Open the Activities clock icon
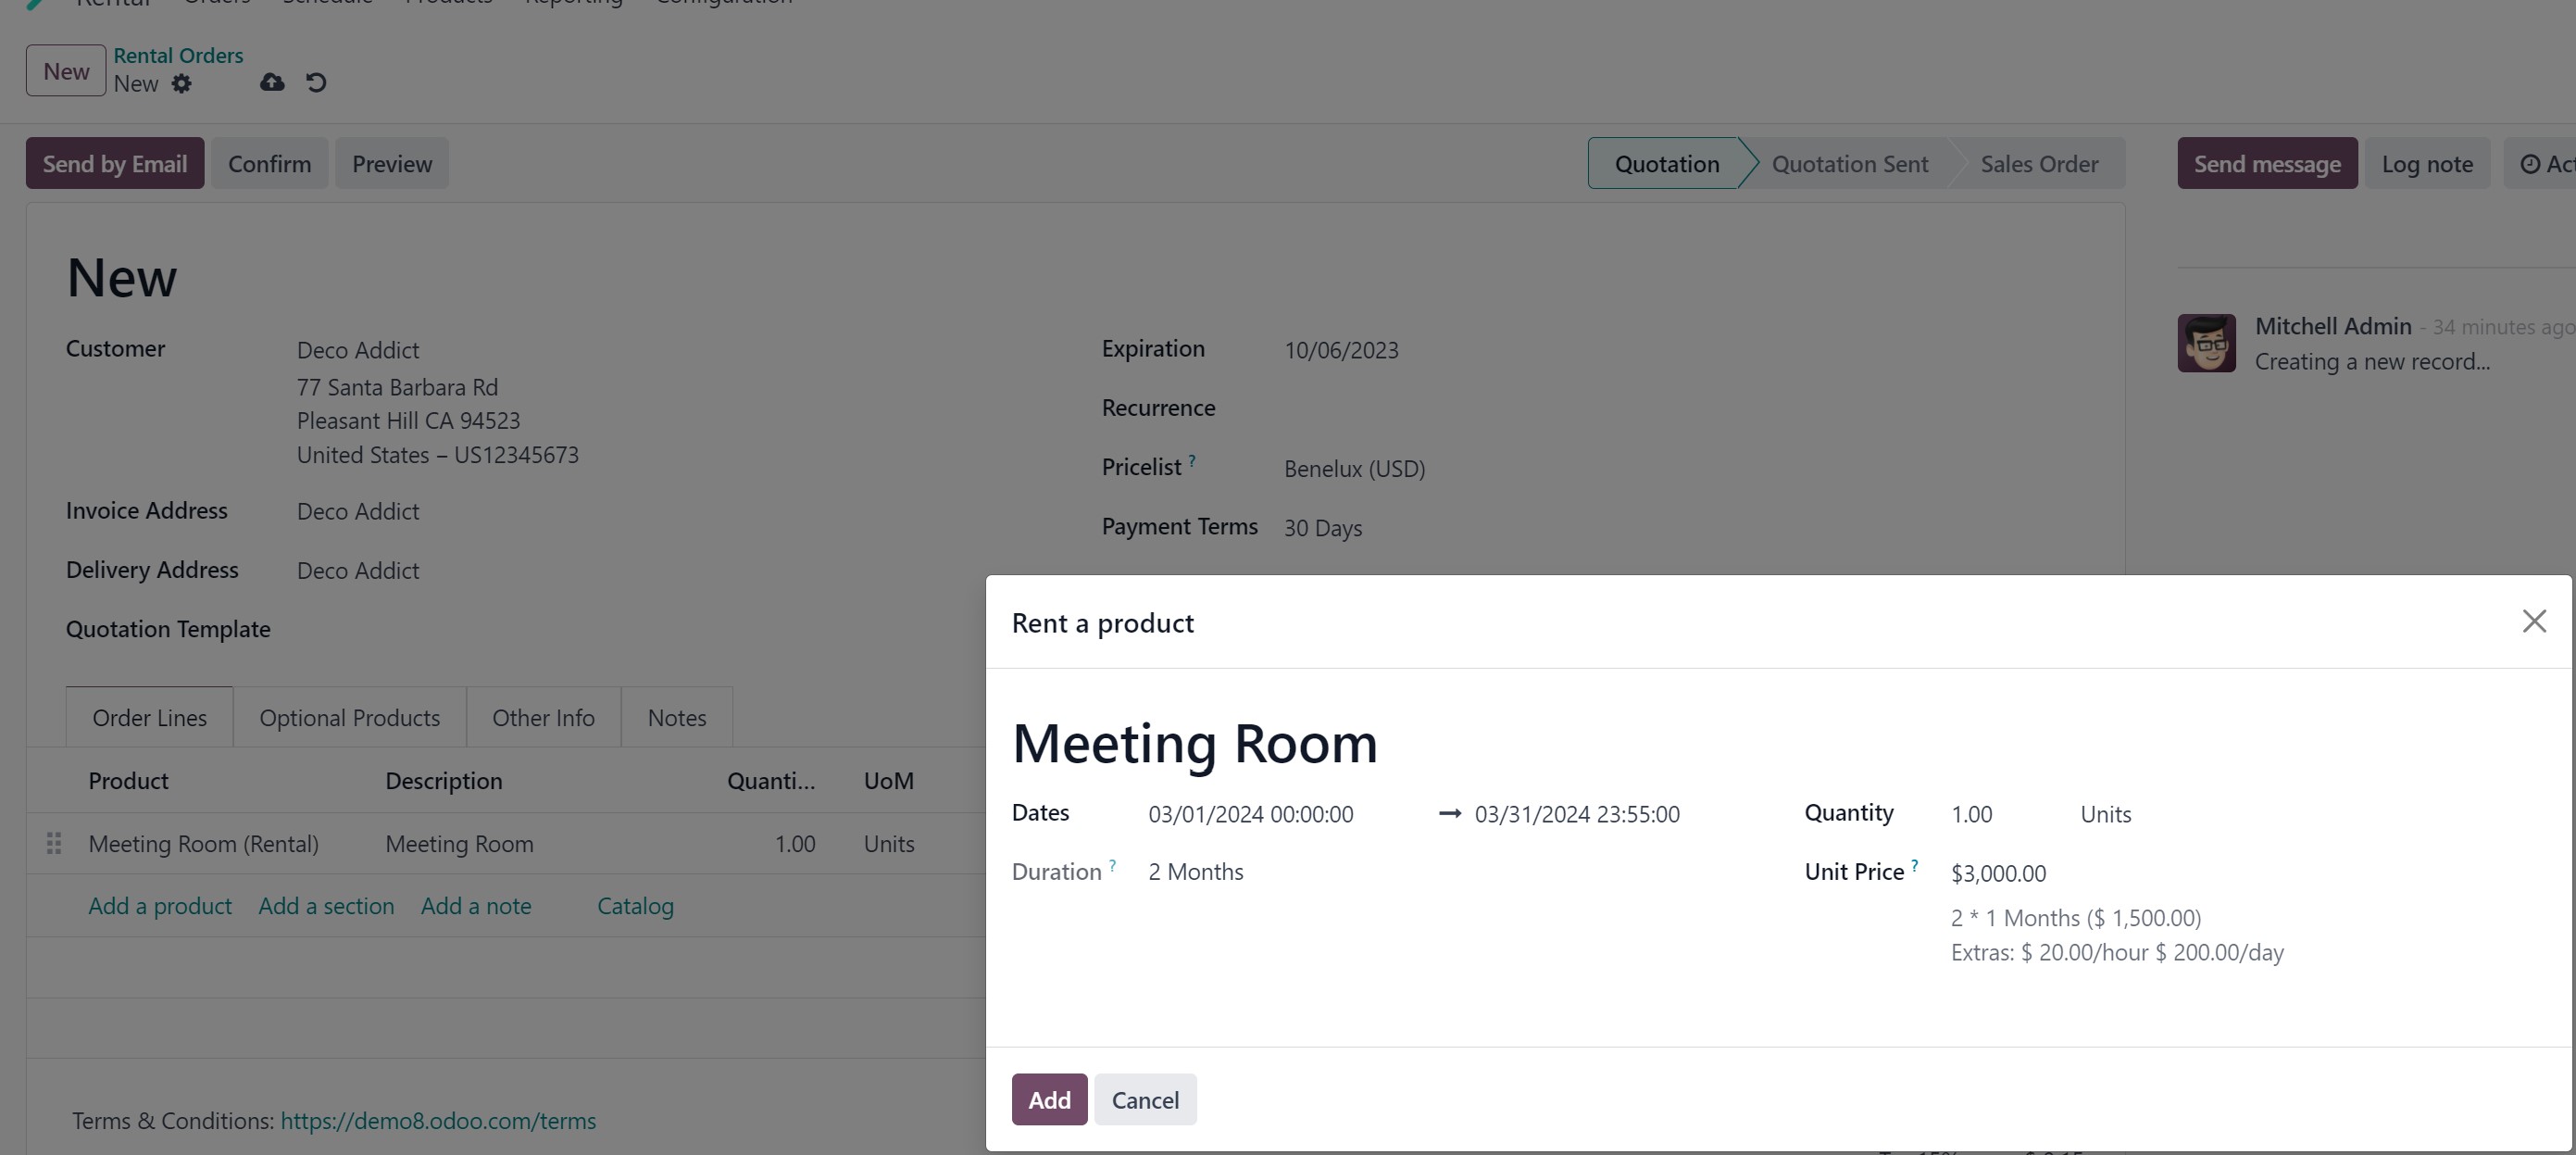This screenshot has width=2576, height=1155. (x=2531, y=163)
